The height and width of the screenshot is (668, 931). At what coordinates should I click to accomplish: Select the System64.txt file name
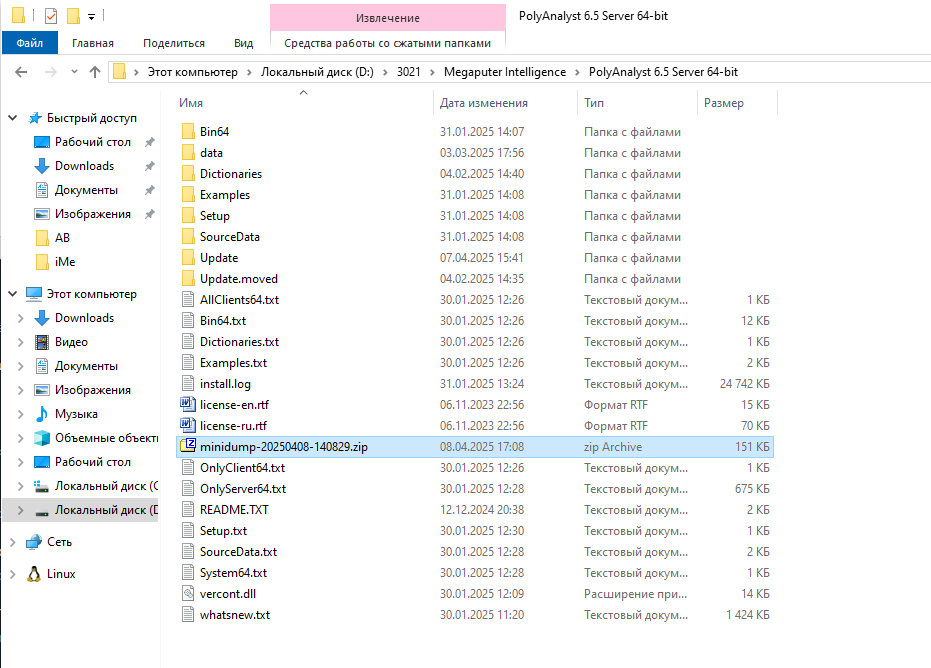pos(233,572)
